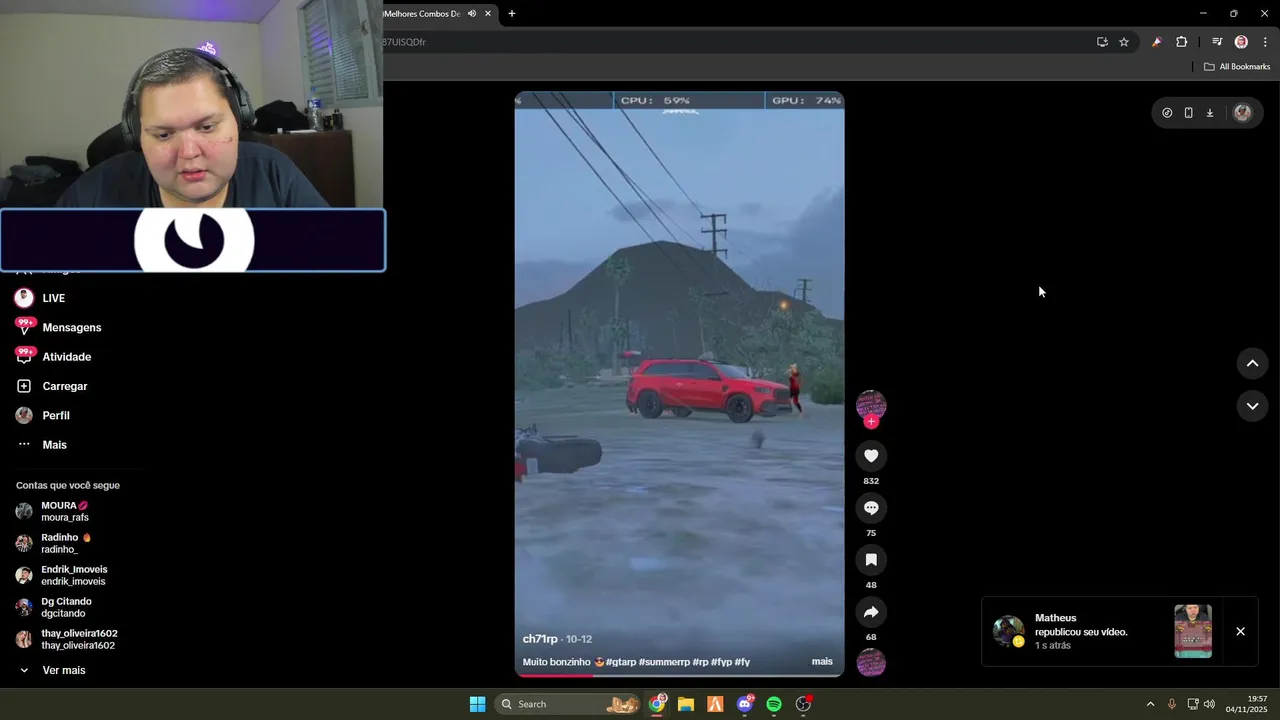Open Spotify from the taskbar

point(774,704)
